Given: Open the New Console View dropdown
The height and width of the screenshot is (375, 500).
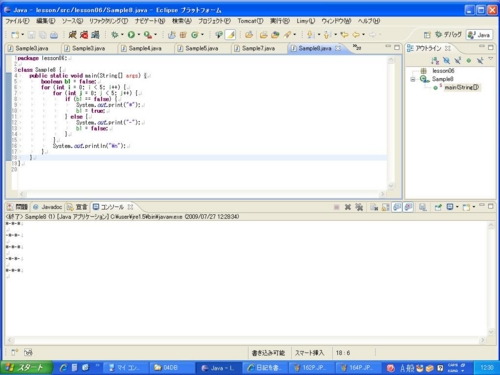Looking at the screenshot, I should 474,207.
